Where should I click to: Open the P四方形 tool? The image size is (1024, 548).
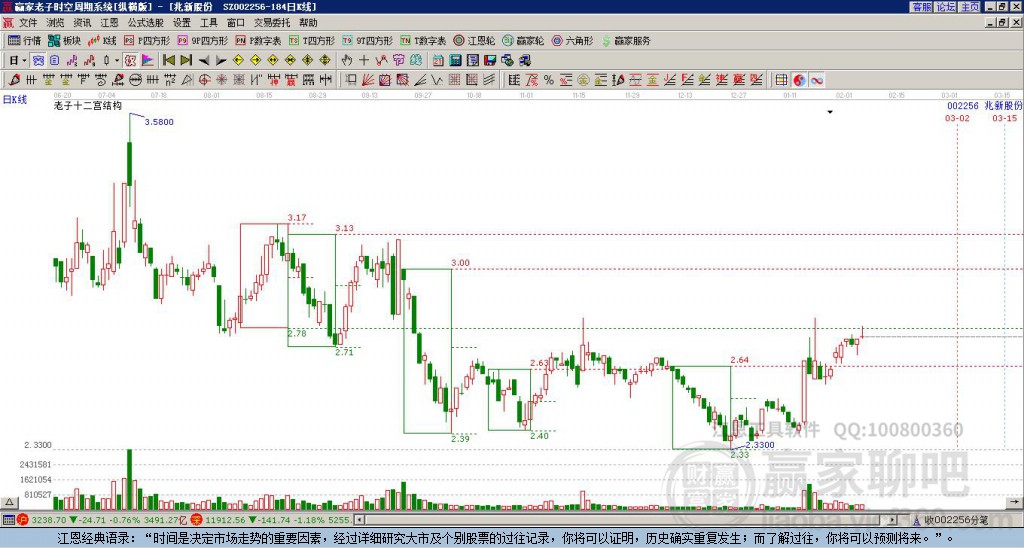147,40
